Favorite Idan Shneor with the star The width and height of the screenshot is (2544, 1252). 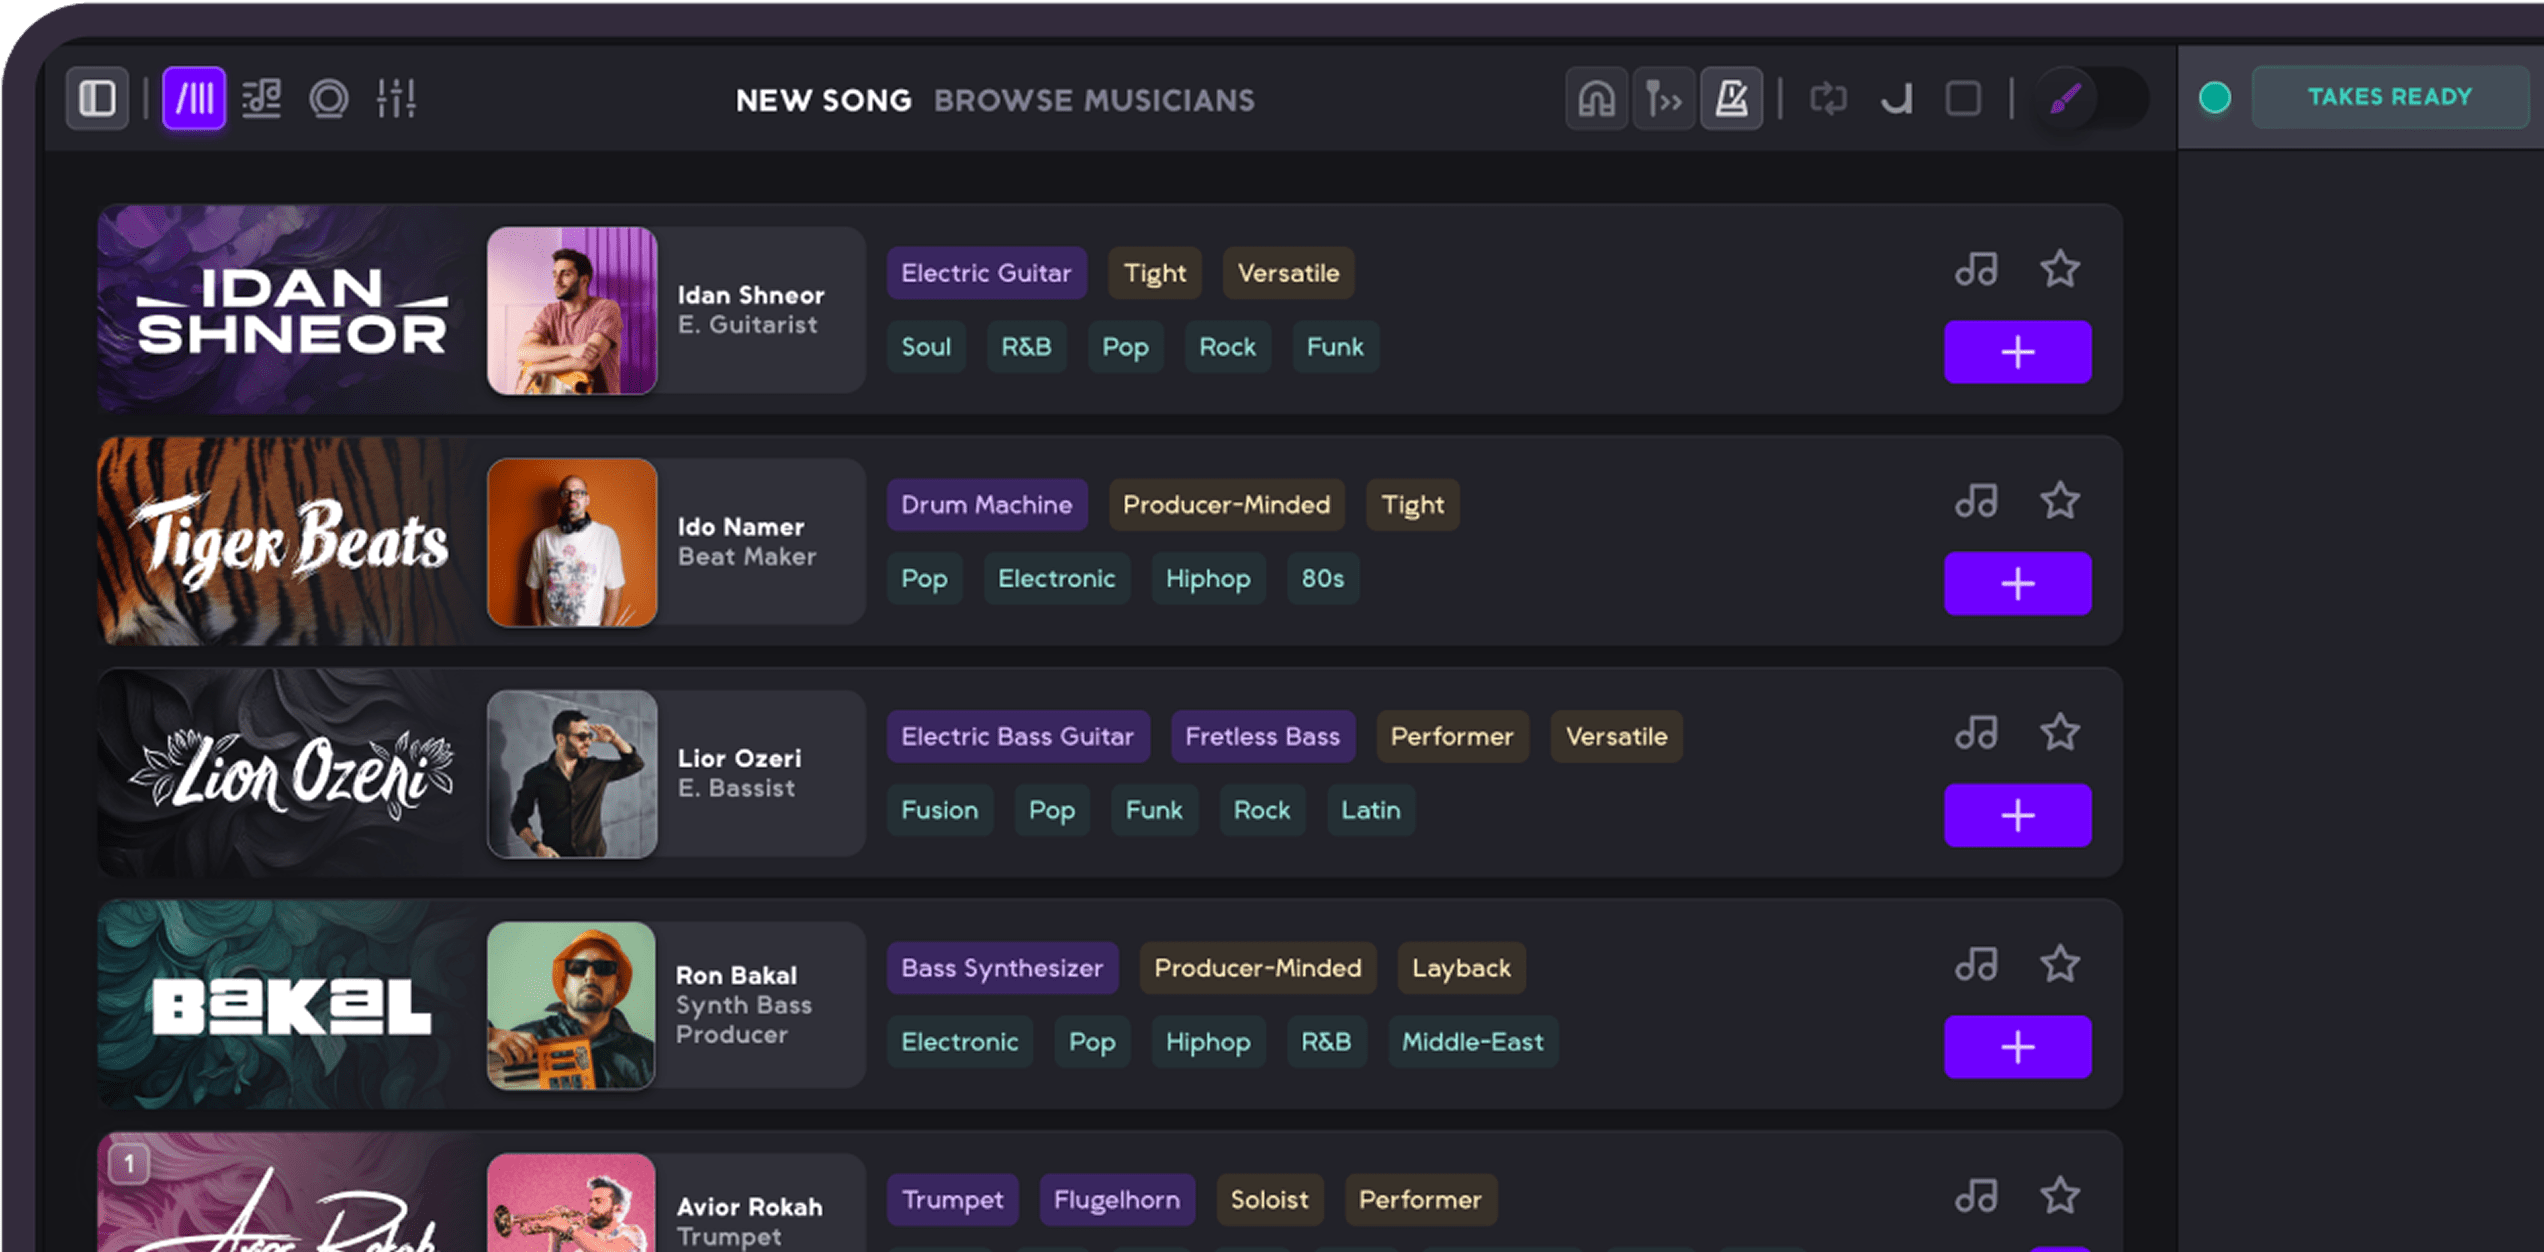pos(2060,269)
